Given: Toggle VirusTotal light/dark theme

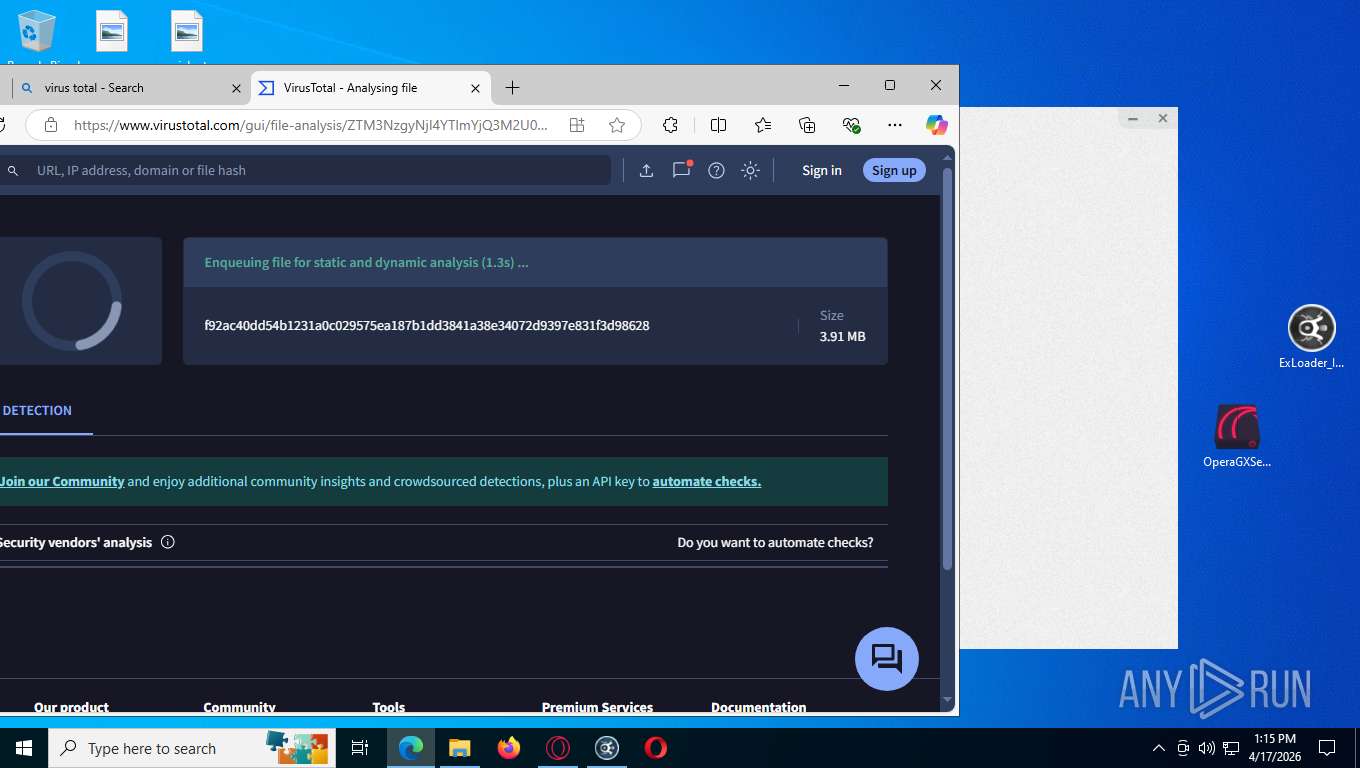Looking at the screenshot, I should pyautogui.click(x=750, y=170).
